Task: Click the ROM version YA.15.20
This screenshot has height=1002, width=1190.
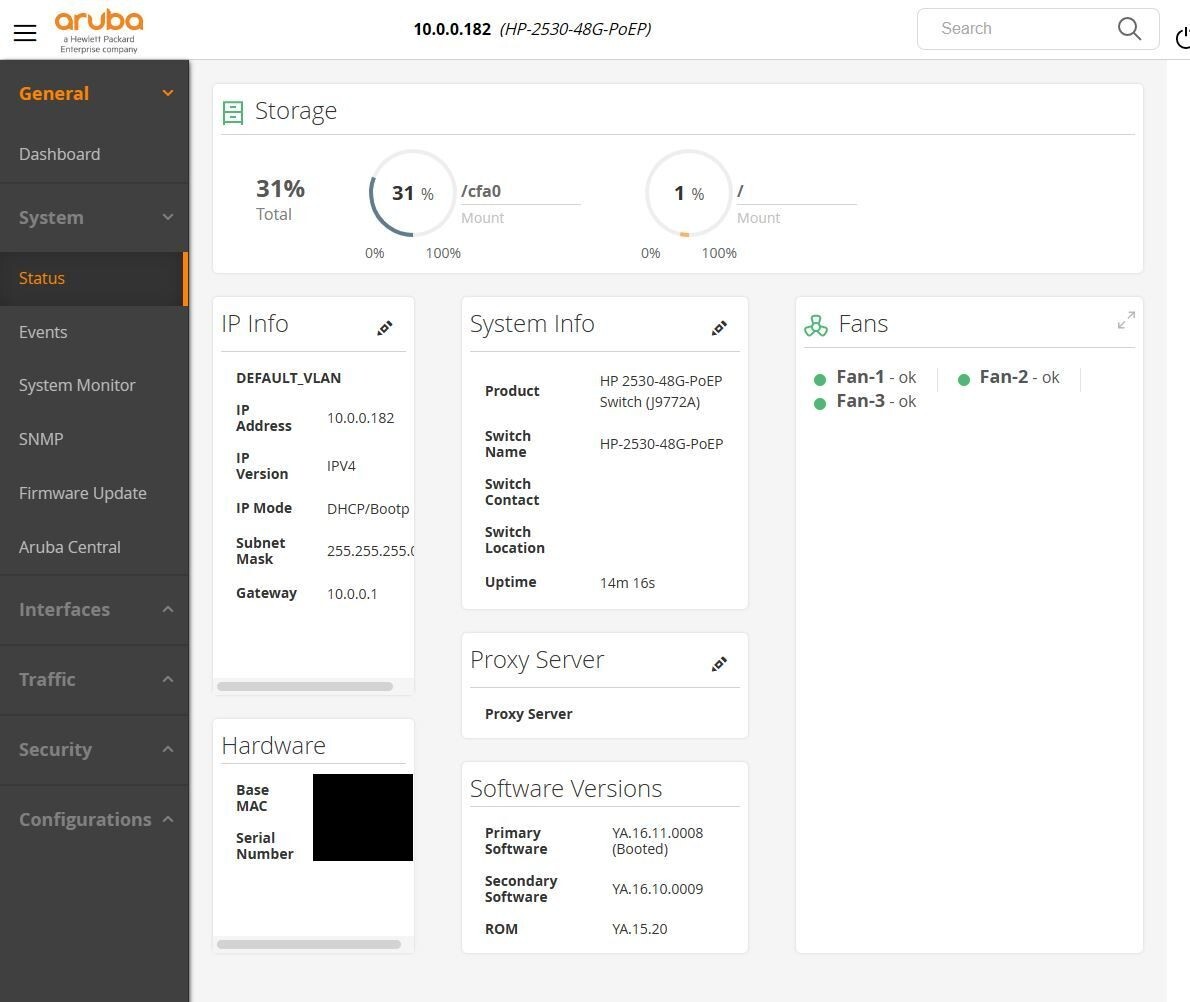Action: click(x=640, y=929)
